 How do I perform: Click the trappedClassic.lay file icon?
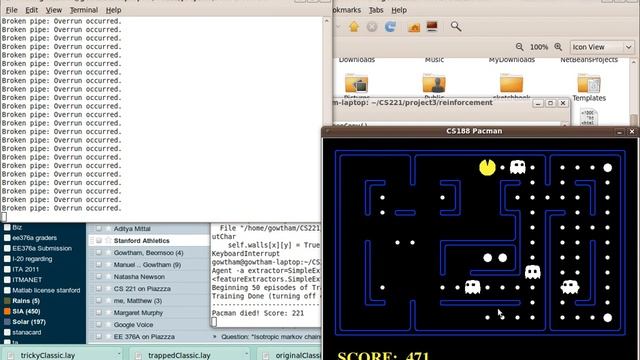(138, 356)
